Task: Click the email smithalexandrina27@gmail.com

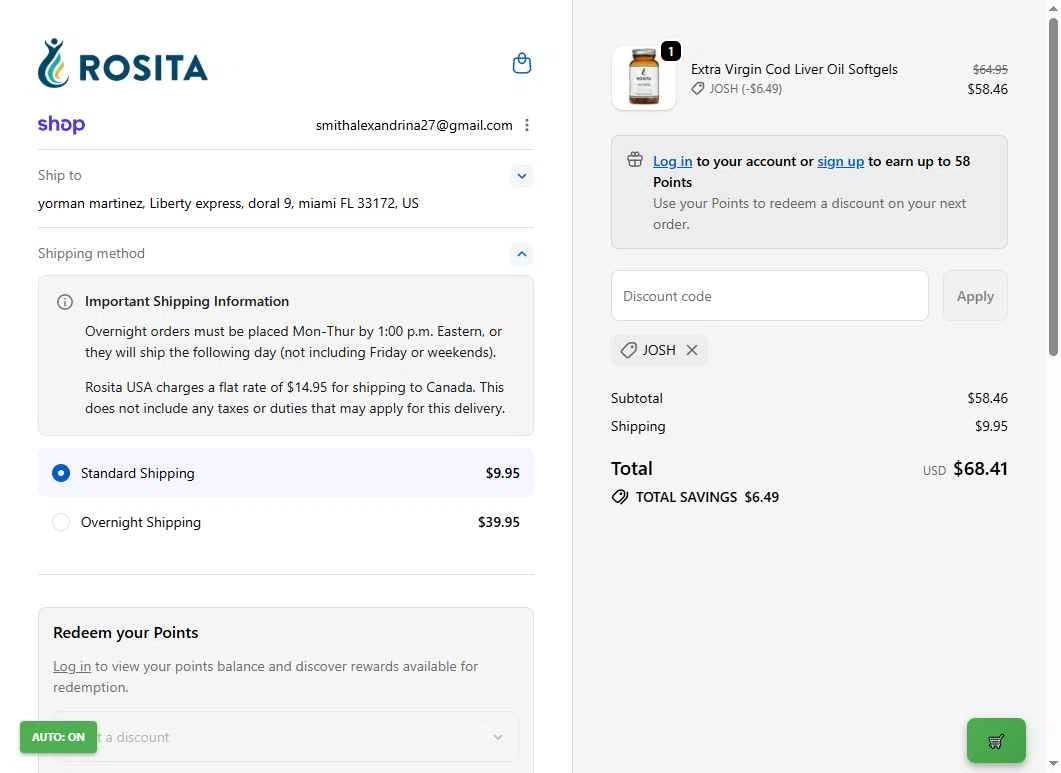Action: pyautogui.click(x=414, y=125)
